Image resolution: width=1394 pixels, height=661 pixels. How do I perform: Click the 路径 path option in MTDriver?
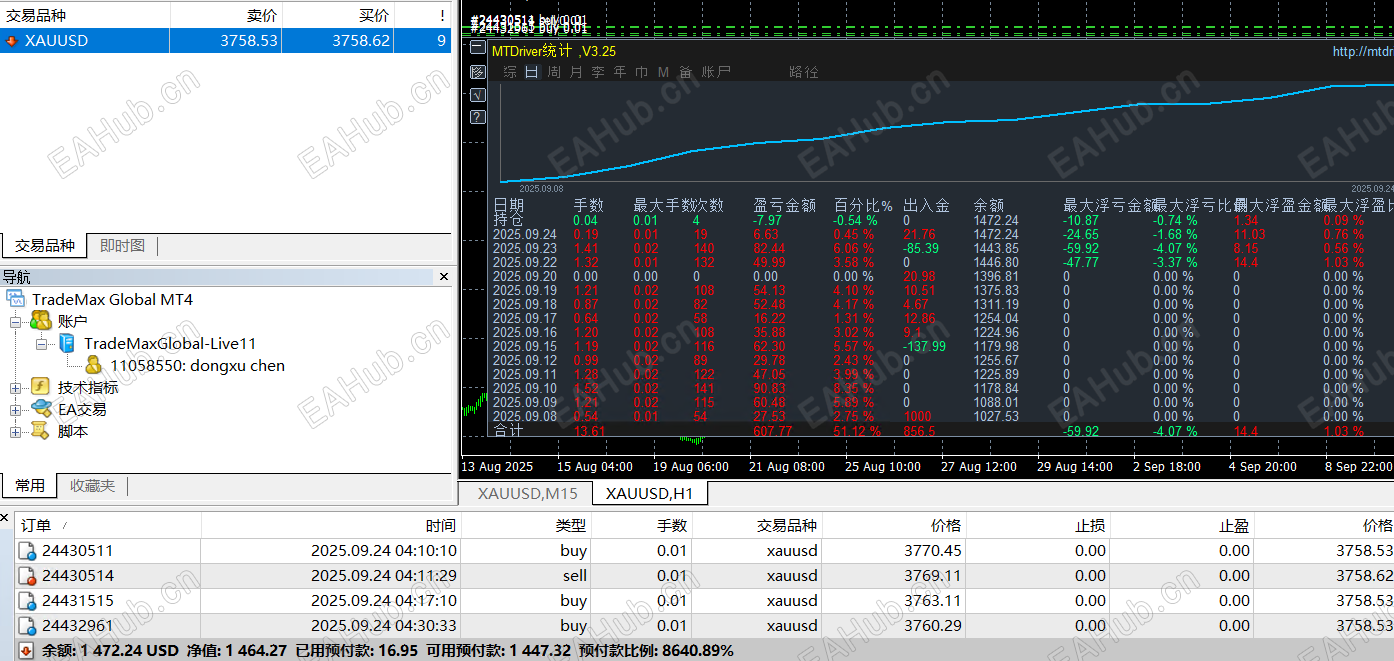[x=803, y=72]
